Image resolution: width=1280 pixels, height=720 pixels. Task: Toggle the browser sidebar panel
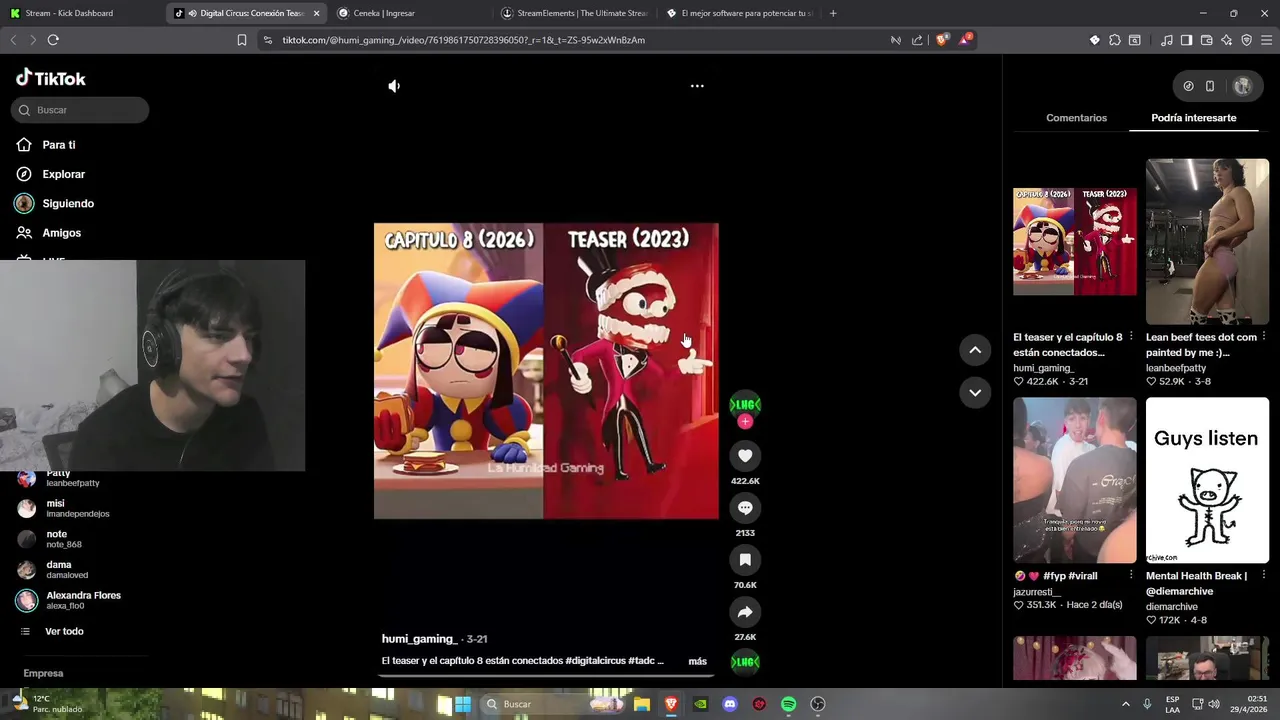pyautogui.click(x=1186, y=40)
